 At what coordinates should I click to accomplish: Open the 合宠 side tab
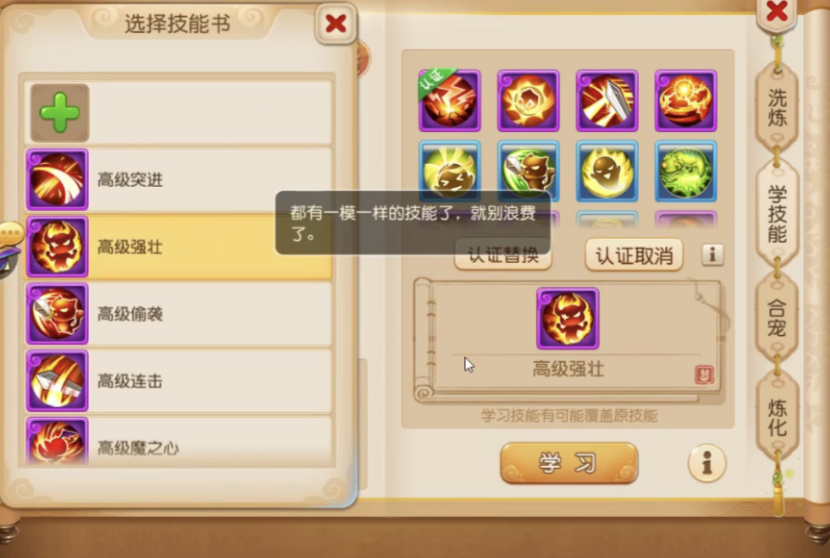click(x=777, y=317)
